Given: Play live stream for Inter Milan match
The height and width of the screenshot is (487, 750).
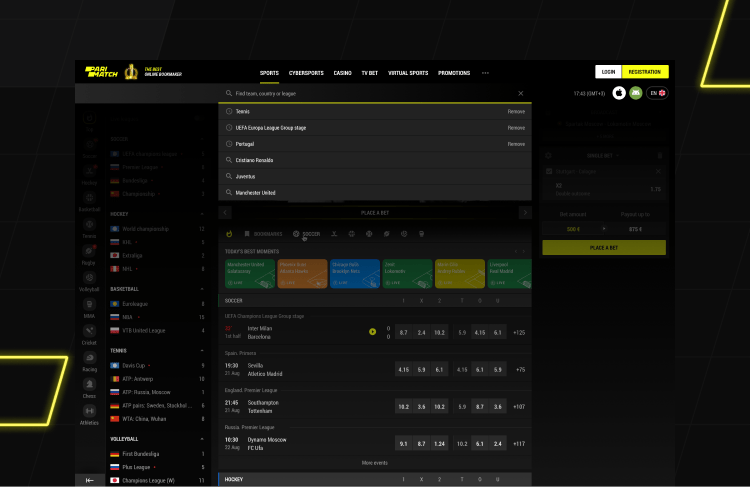Looking at the screenshot, I should click(373, 331).
